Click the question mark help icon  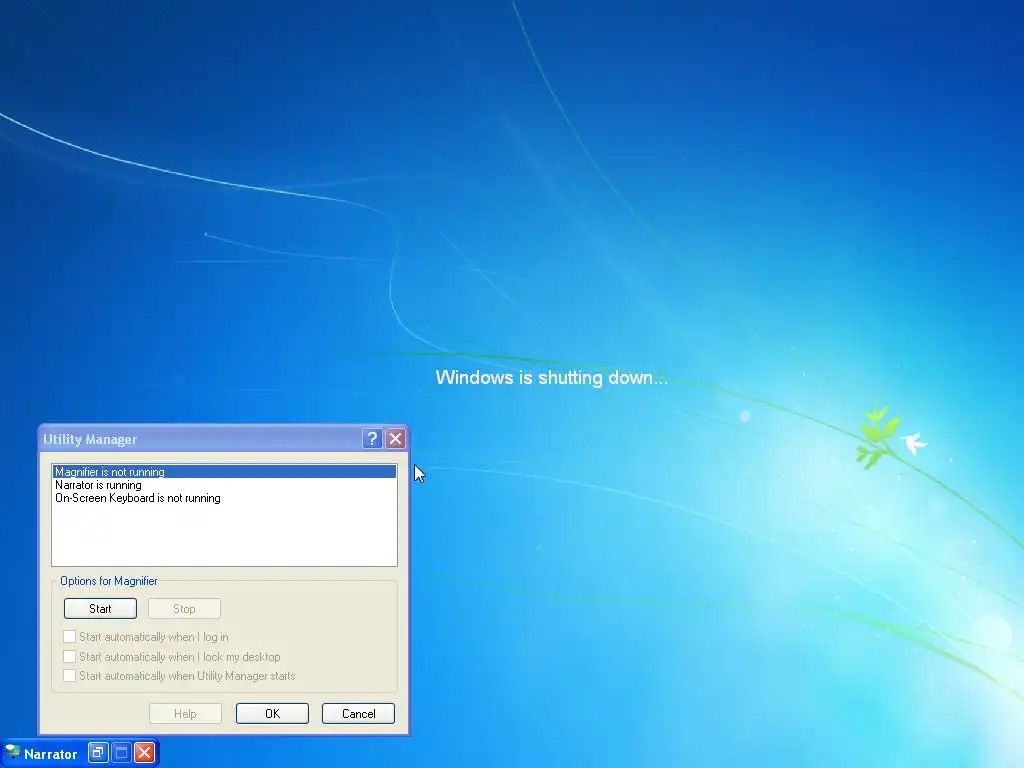click(x=372, y=438)
